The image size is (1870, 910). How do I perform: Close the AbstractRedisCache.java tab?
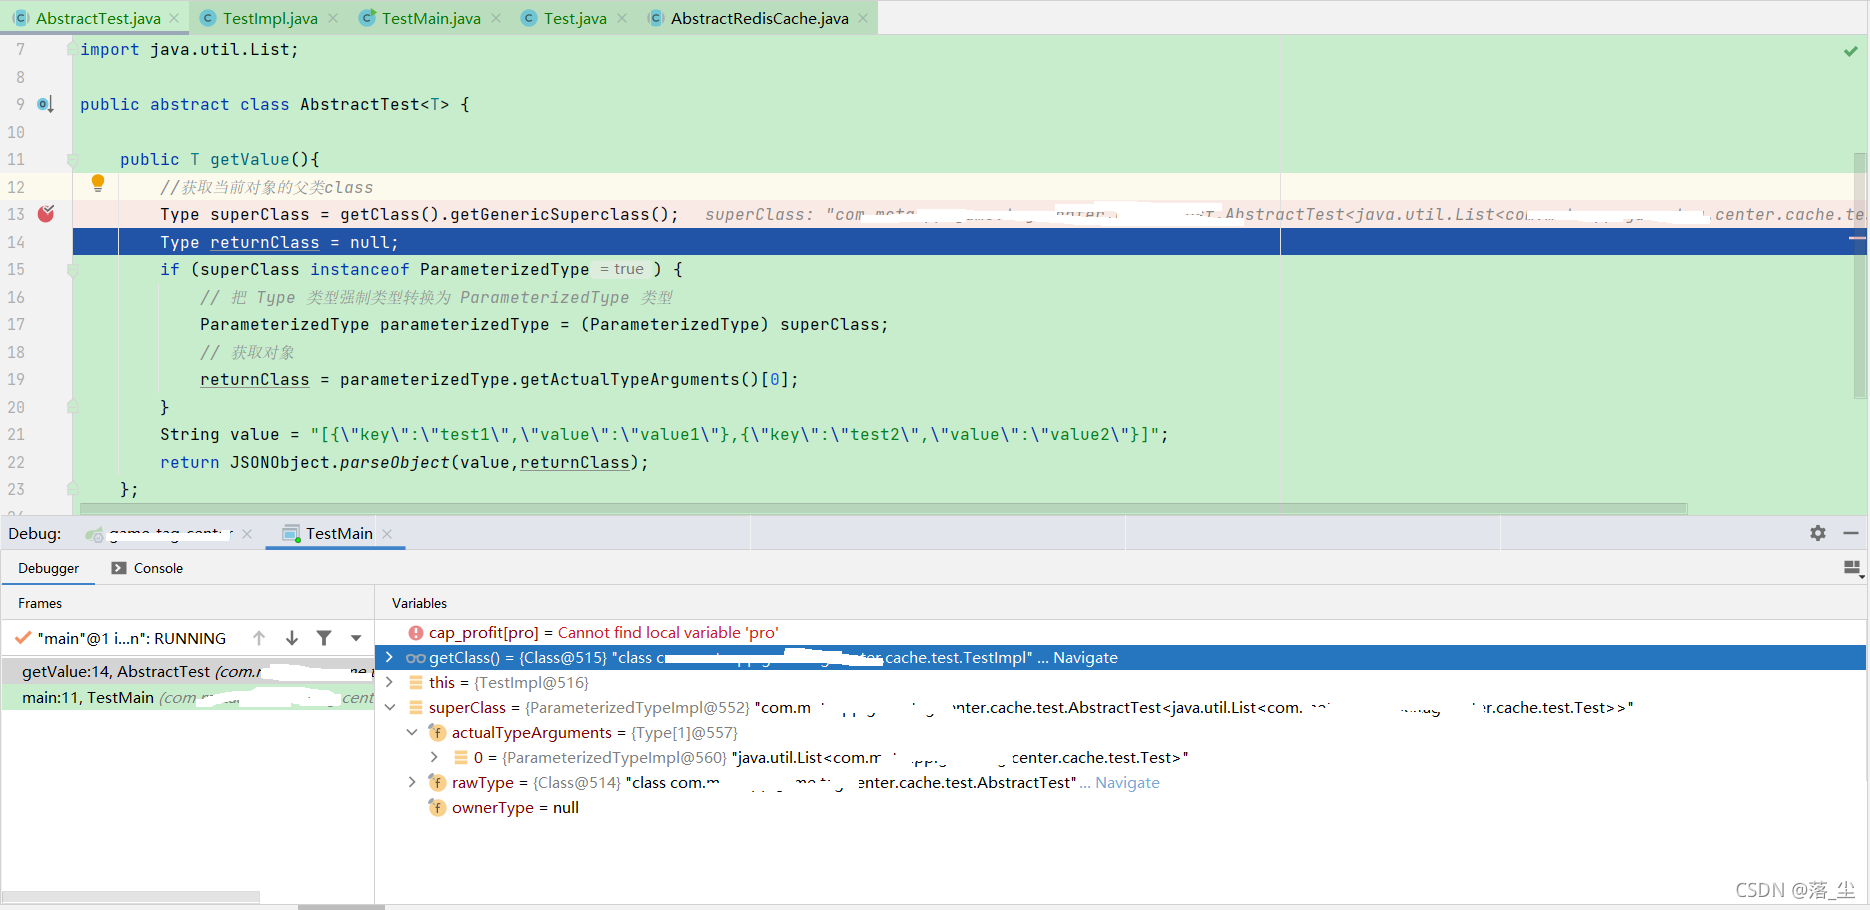pyautogui.click(x=863, y=18)
